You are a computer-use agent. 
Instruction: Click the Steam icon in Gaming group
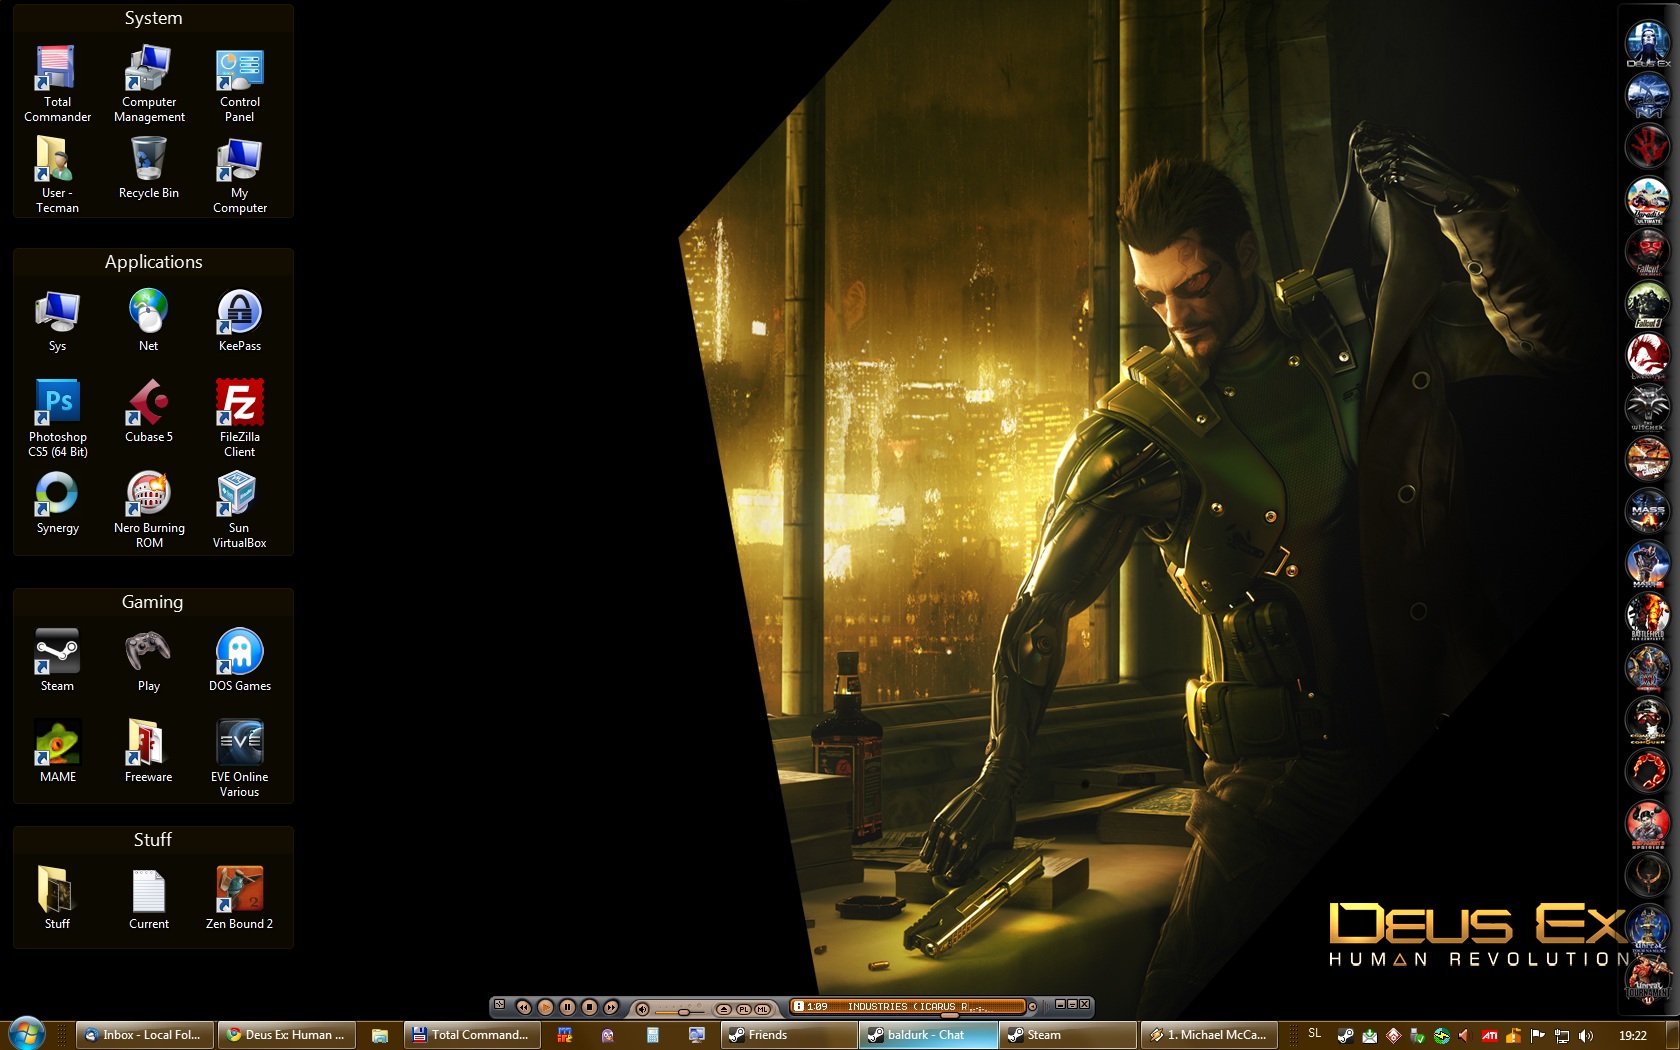click(x=57, y=653)
